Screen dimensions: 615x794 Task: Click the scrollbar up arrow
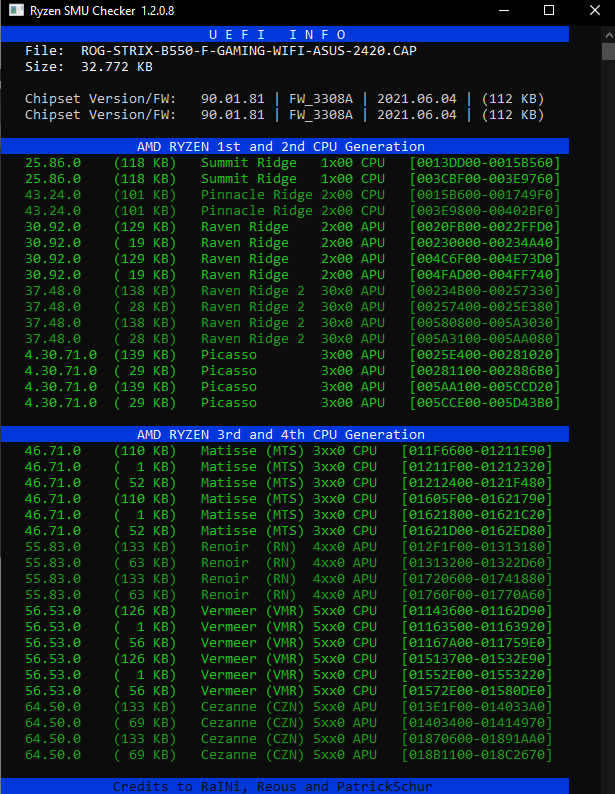click(x=609, y=35)
